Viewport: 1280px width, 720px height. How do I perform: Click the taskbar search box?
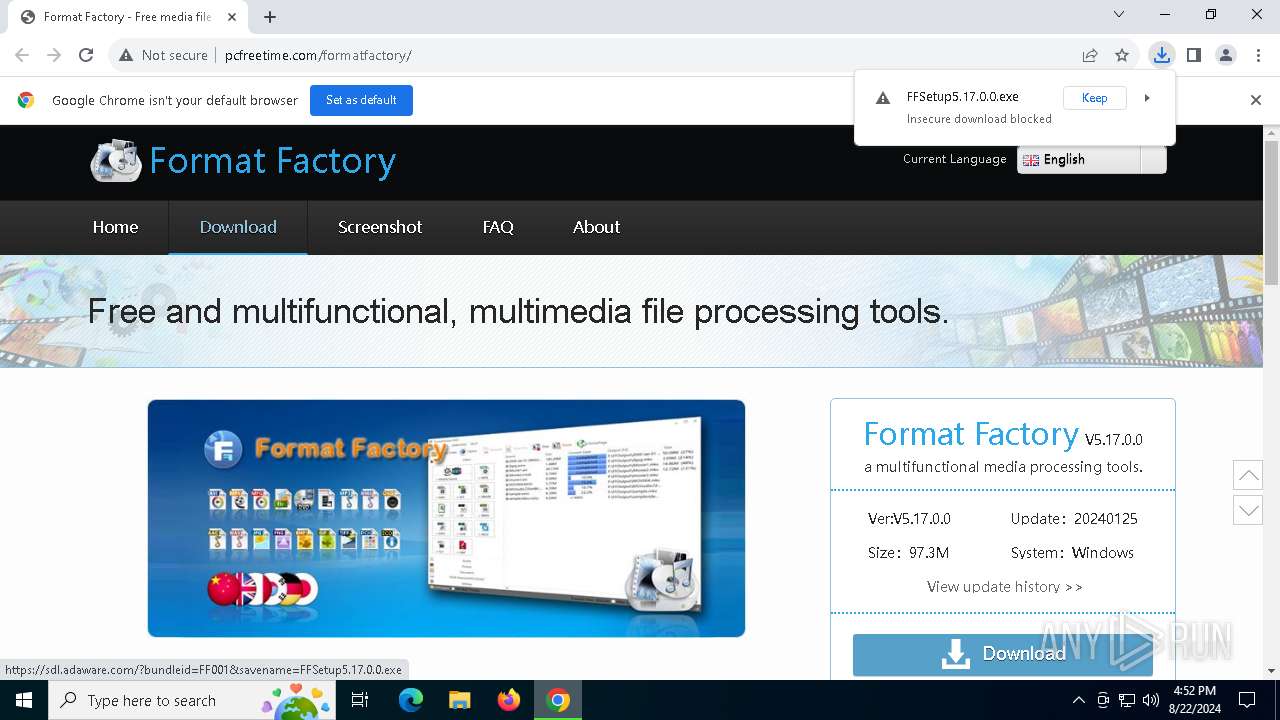(192, 700)
